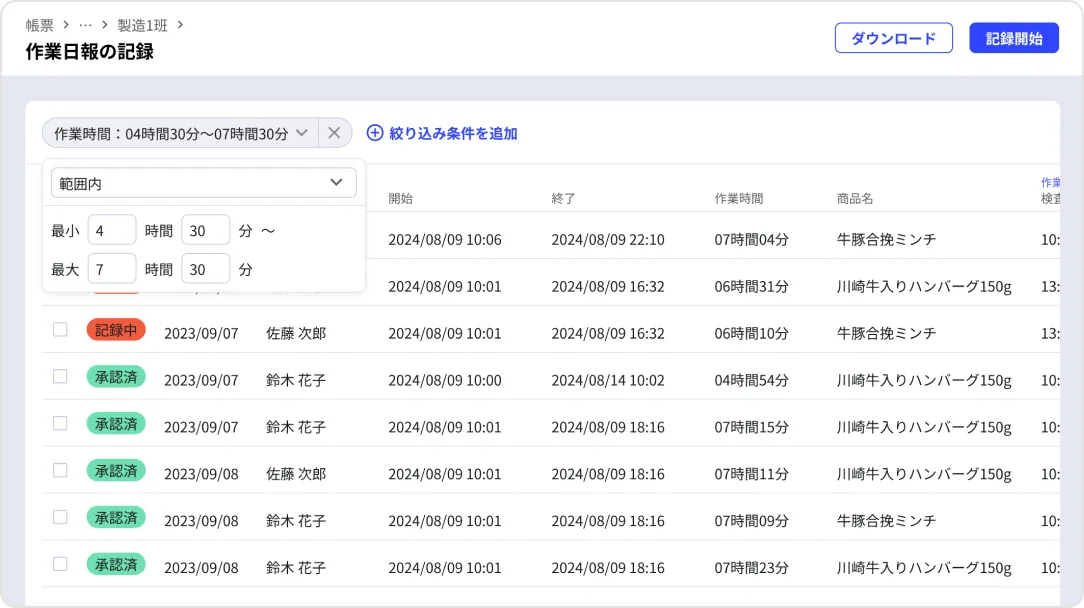
Task: Click the 作業時間 column header
Action: pyautogui.click(x=739, y=198)
